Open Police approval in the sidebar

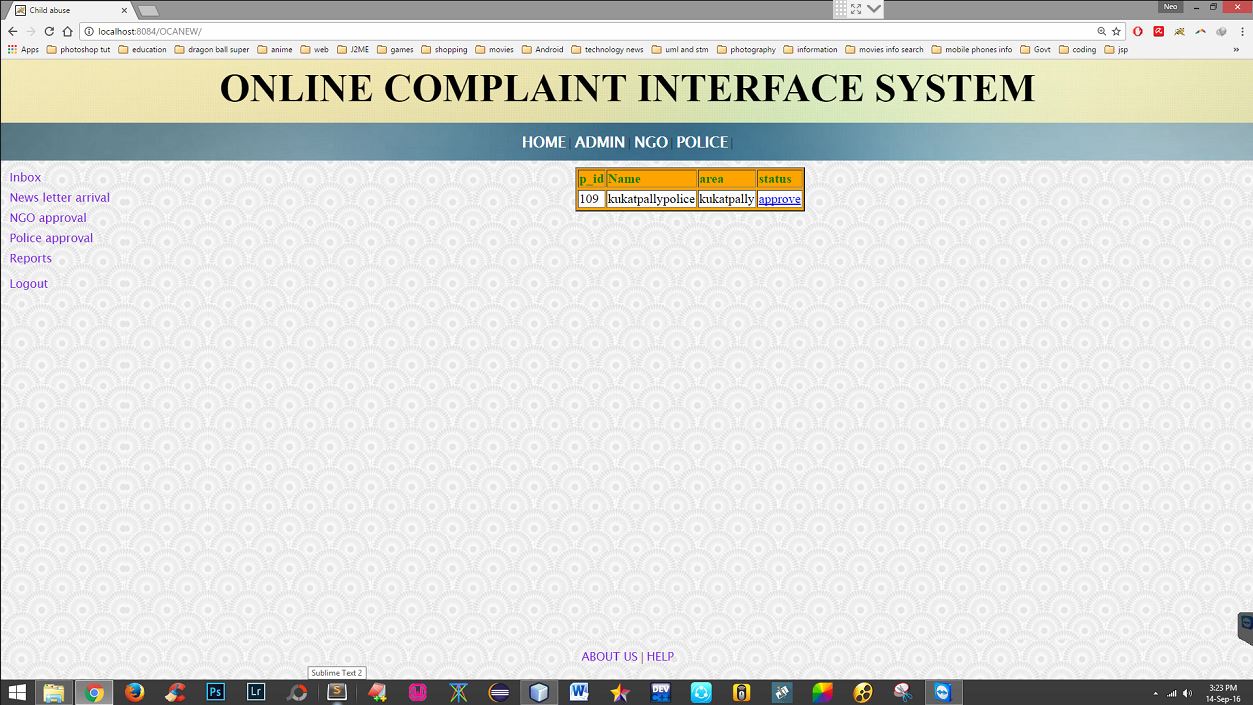click(x=51, y=238)
